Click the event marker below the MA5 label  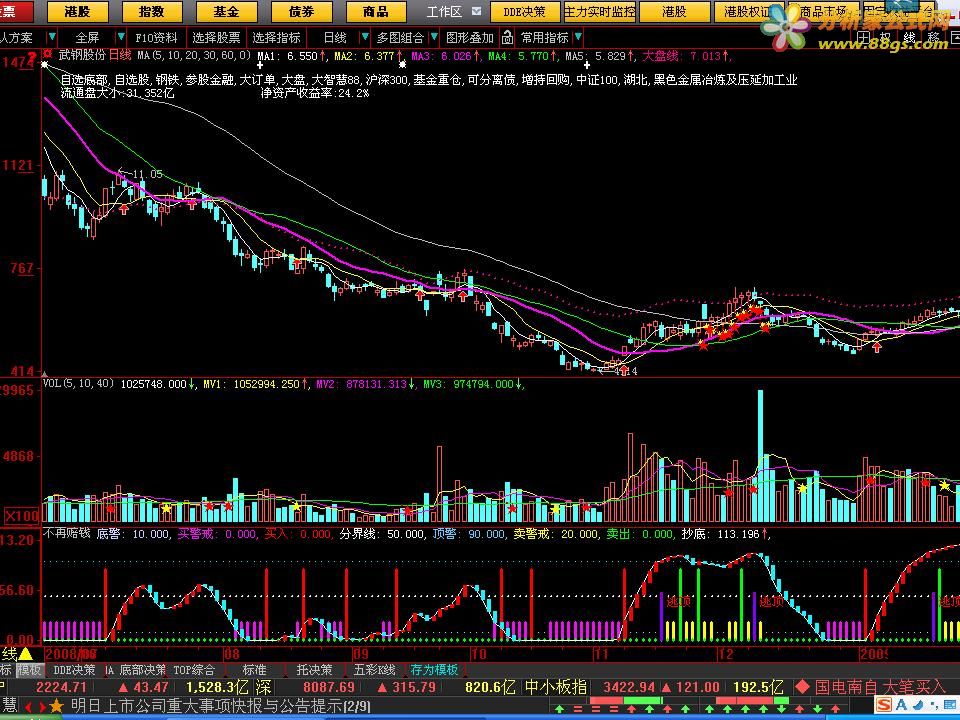587,65
